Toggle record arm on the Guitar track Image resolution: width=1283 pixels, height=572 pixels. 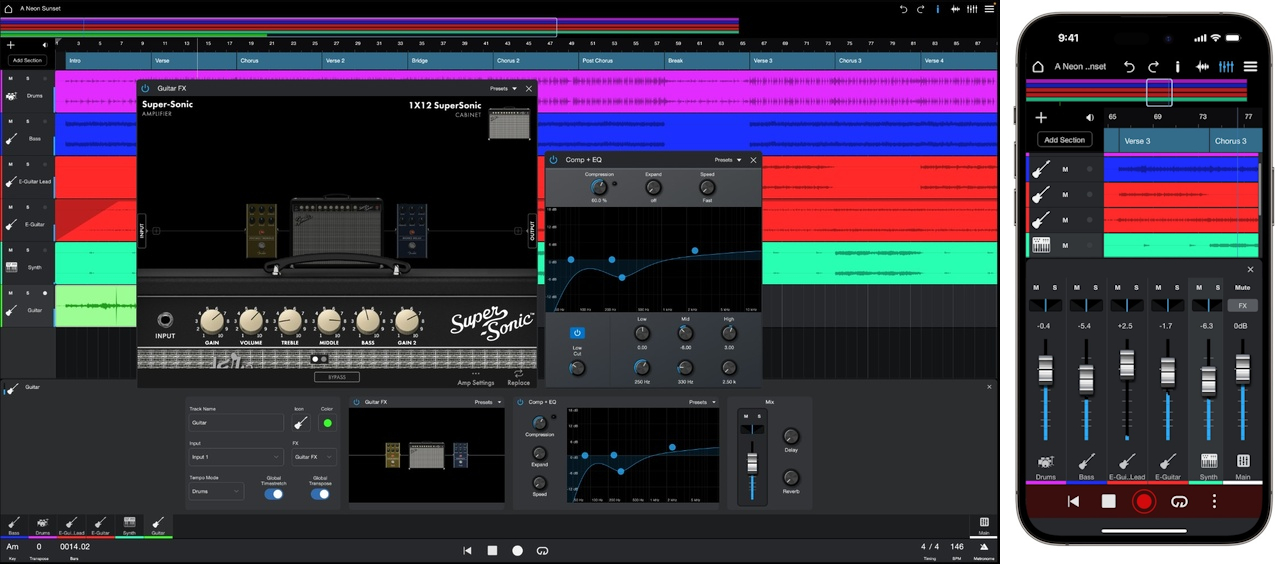coord(45,293)
